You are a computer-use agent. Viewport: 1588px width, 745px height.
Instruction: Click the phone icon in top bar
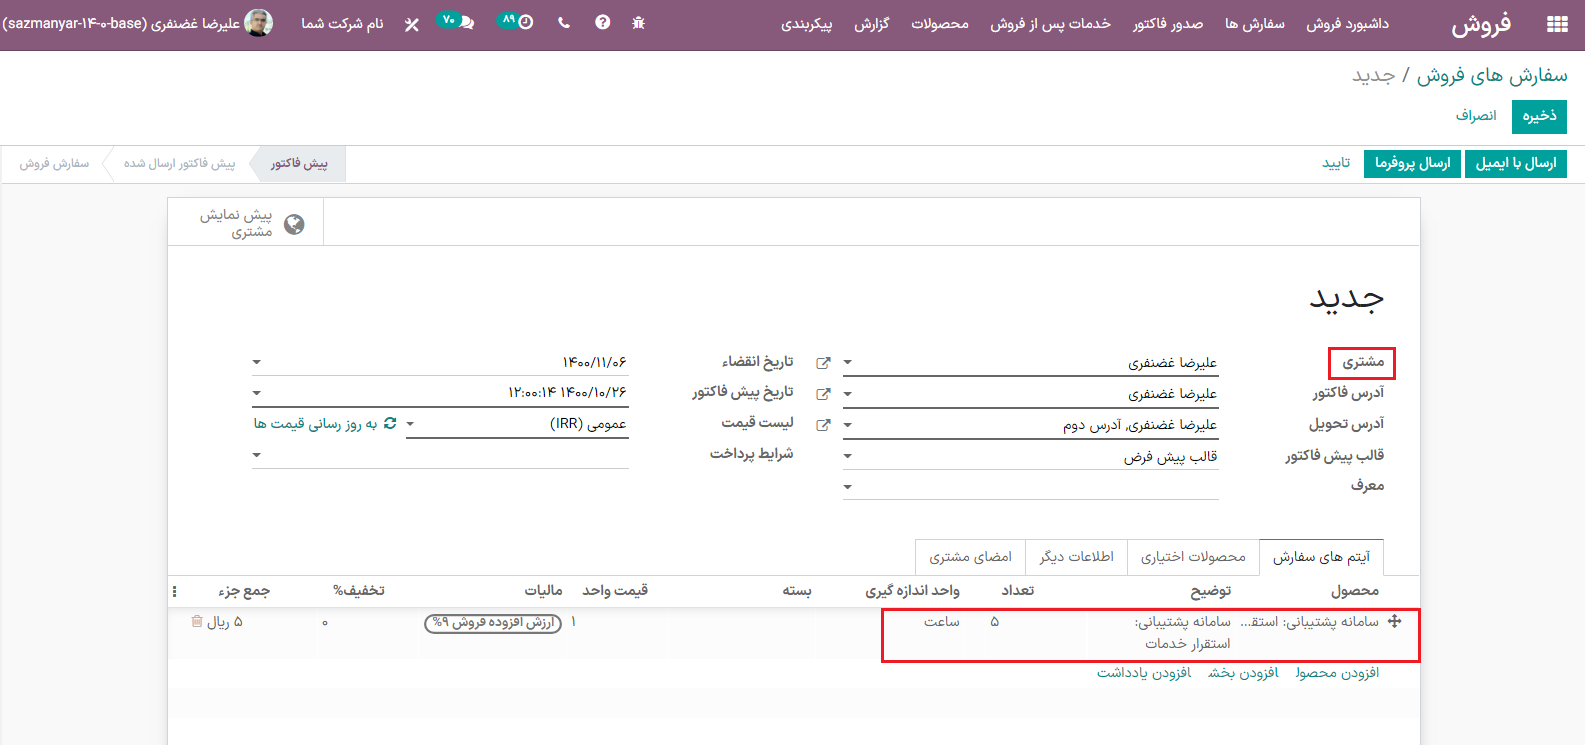coord(564,23)
